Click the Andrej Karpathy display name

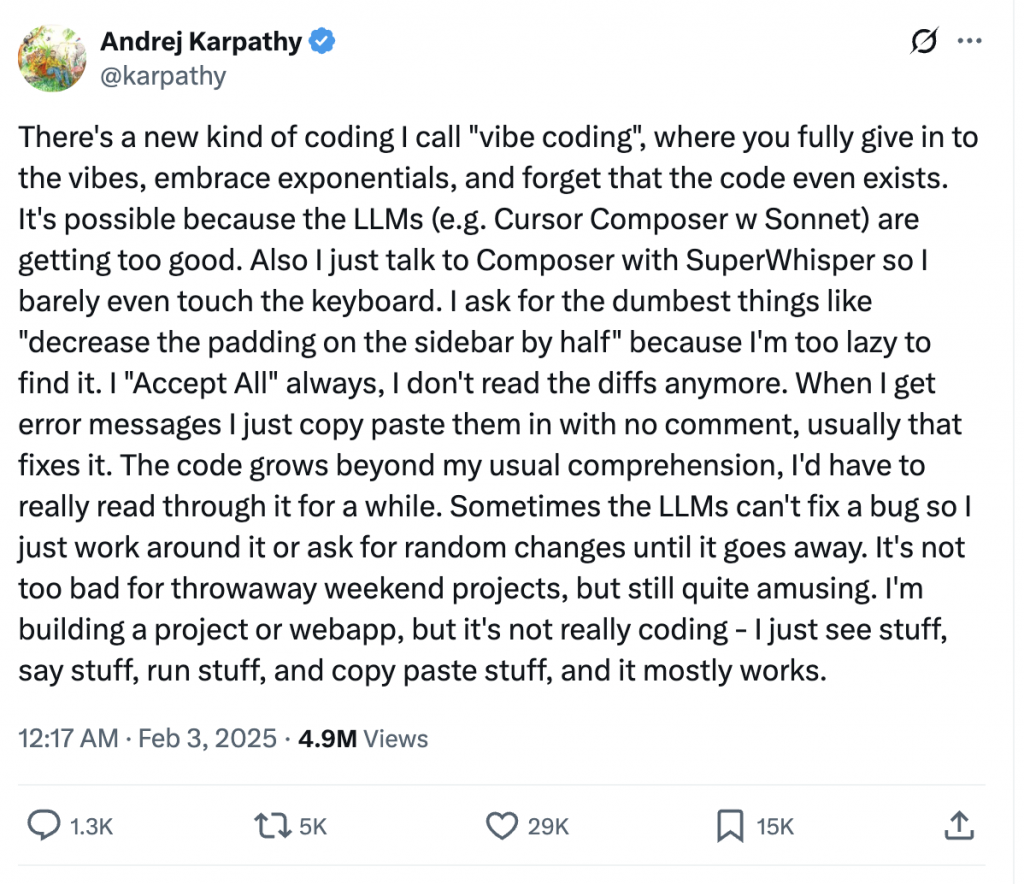[x=202, y=41]
